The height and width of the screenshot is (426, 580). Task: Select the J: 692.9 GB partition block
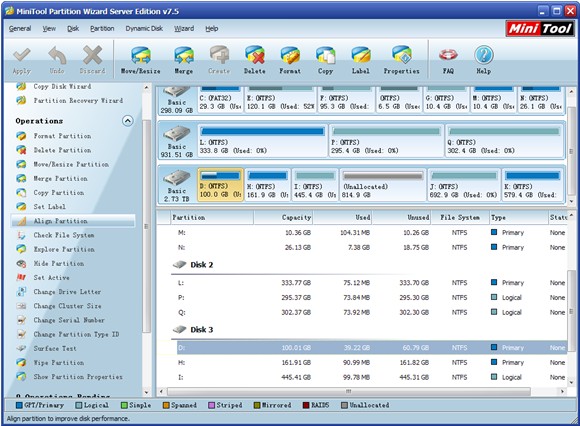(x=464, y=185)
